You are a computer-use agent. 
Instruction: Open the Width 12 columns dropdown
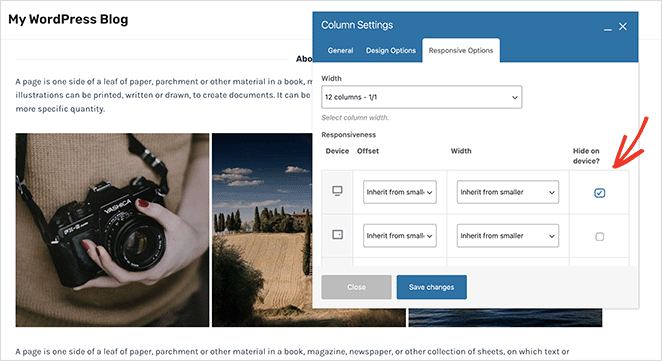point(421,97)
